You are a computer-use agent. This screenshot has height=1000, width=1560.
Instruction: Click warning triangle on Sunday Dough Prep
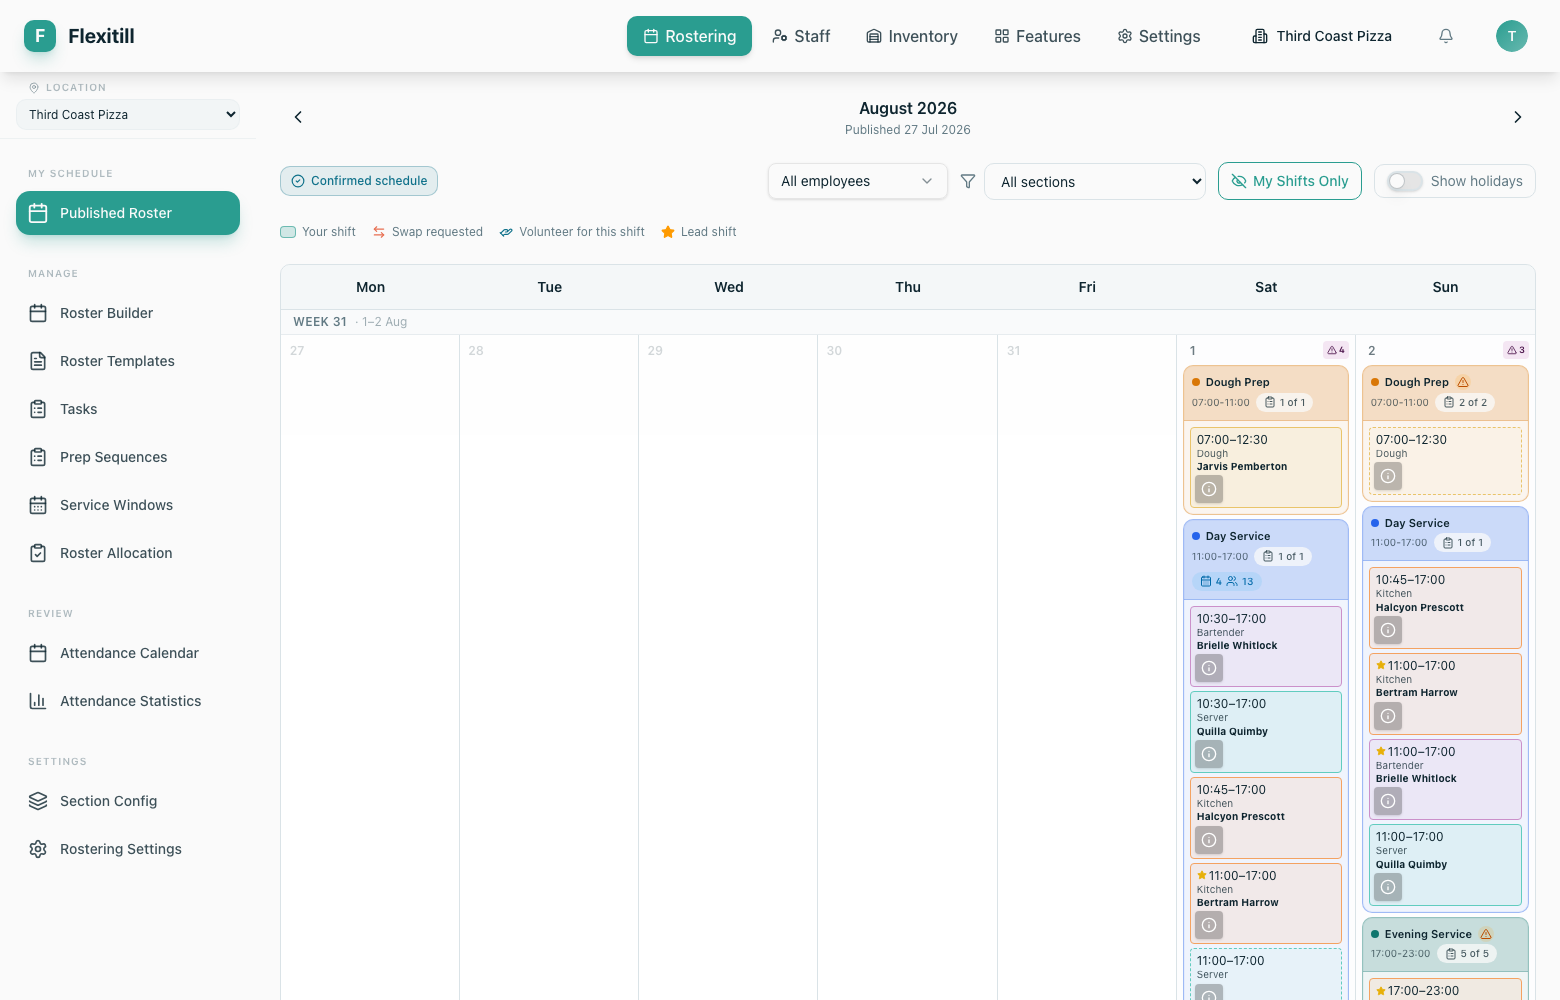tap(1463, 382)
